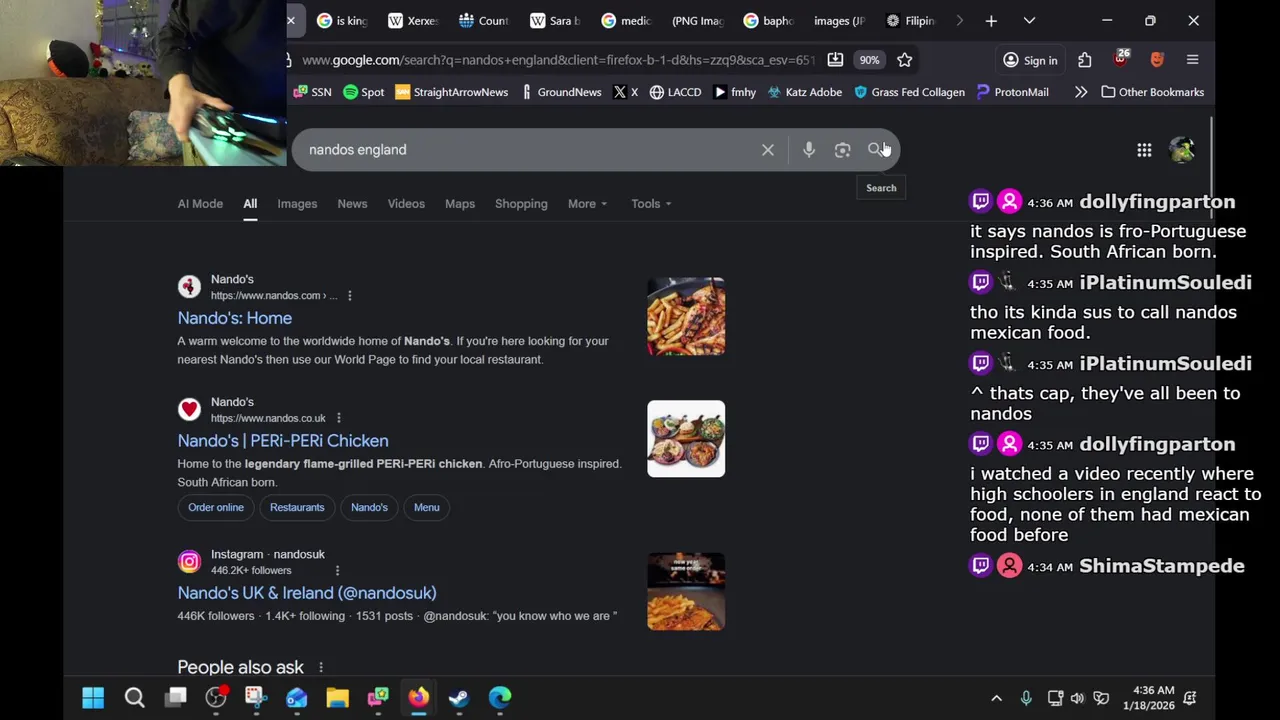
Task: Open the Google apps grid
Action: pyautogui.click(x=1144, y=150)
